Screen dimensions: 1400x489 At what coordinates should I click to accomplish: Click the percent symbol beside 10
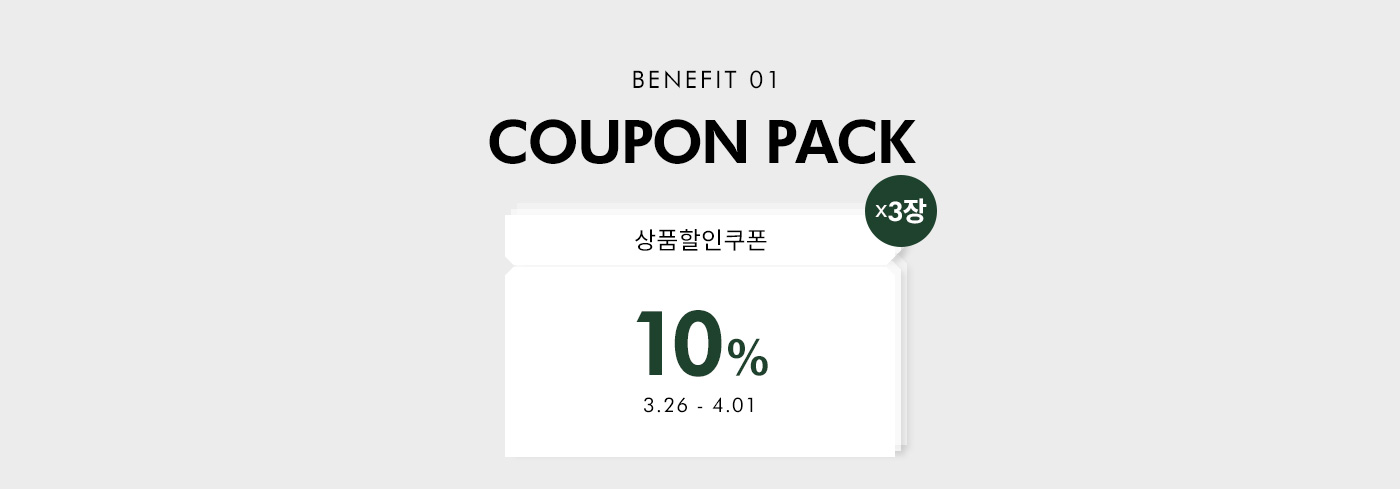point(748,358)
